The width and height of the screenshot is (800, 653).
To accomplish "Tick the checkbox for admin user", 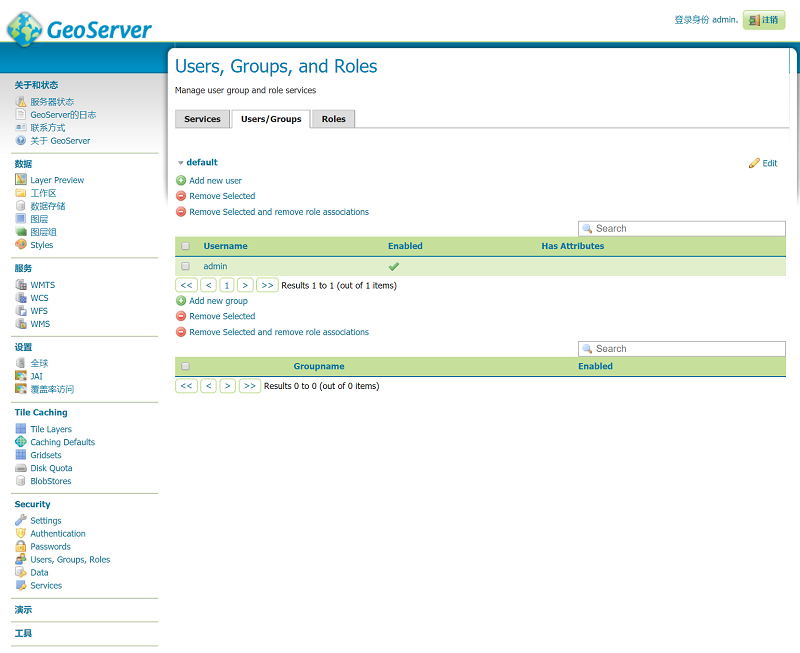I will (185, 267).
